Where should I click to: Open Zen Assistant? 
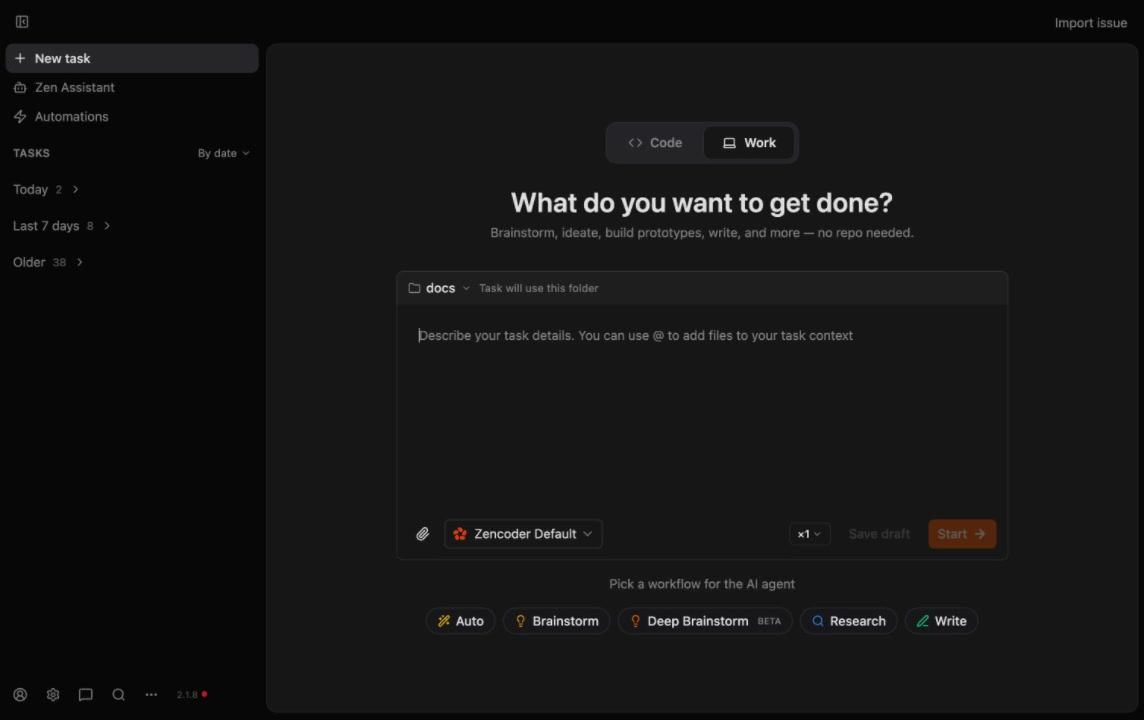coord(132,88)
